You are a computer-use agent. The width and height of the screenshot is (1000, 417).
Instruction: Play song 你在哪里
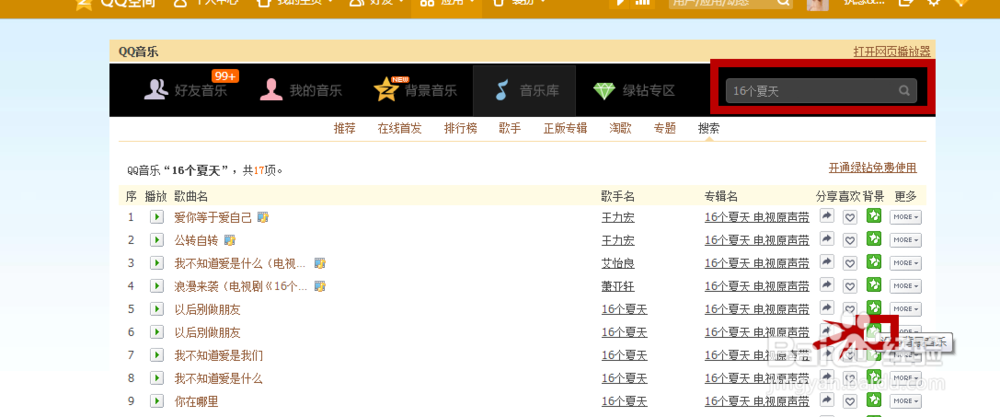(x=156, y=401)
